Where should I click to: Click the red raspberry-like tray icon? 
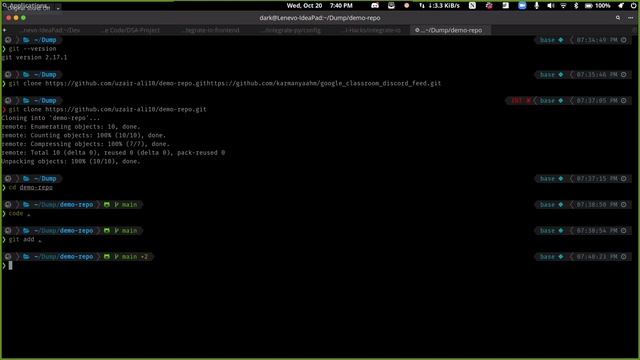pos(489,6)
